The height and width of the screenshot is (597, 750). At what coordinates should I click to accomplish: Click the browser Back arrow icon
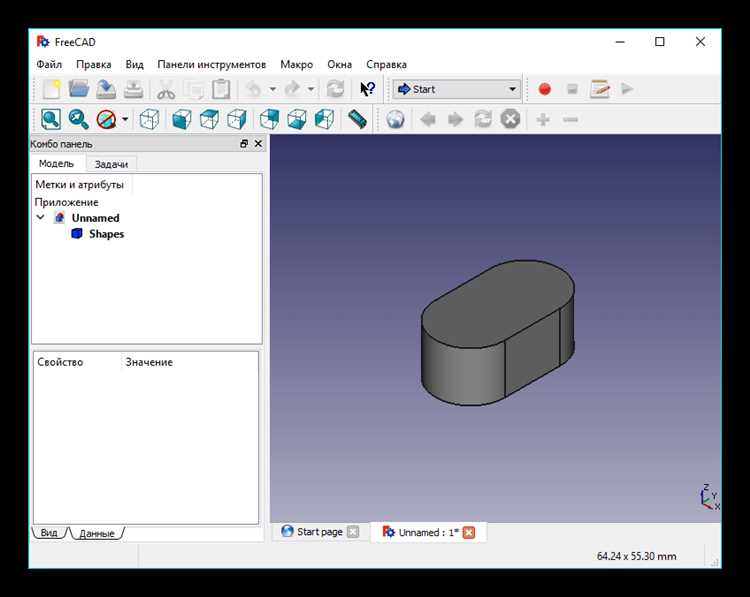(x=428, y=120)
